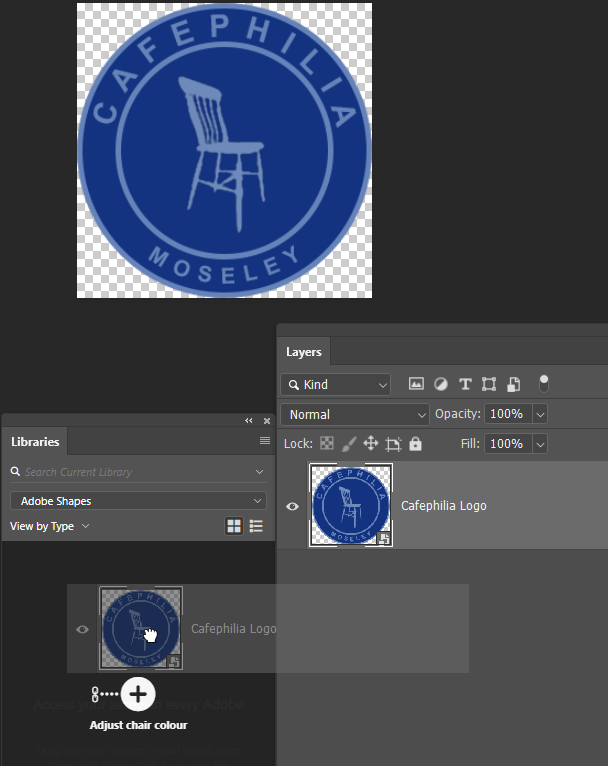Select Cafephilia Logo layer thumbnail in Layers

pos(351,505)
